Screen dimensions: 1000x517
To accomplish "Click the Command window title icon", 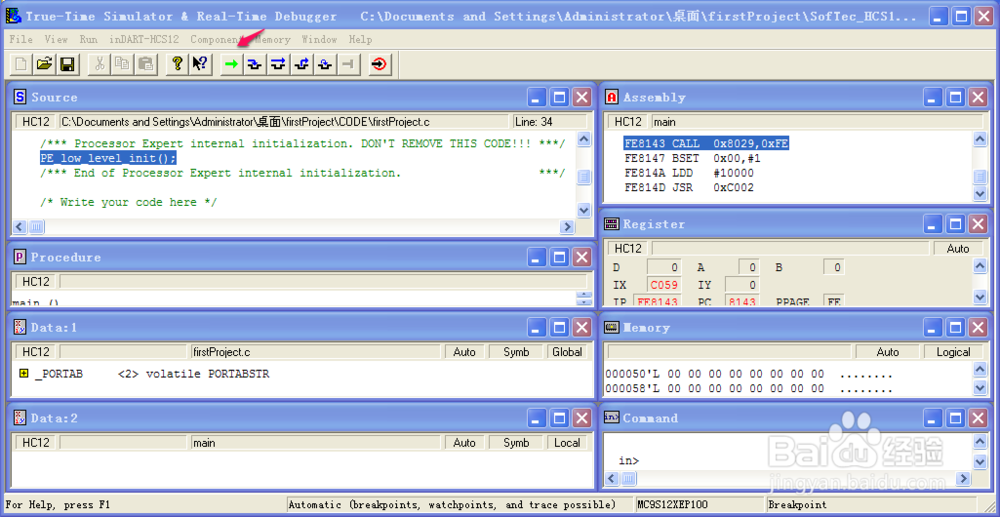I will pyautogui.click(x=612, y=417).
